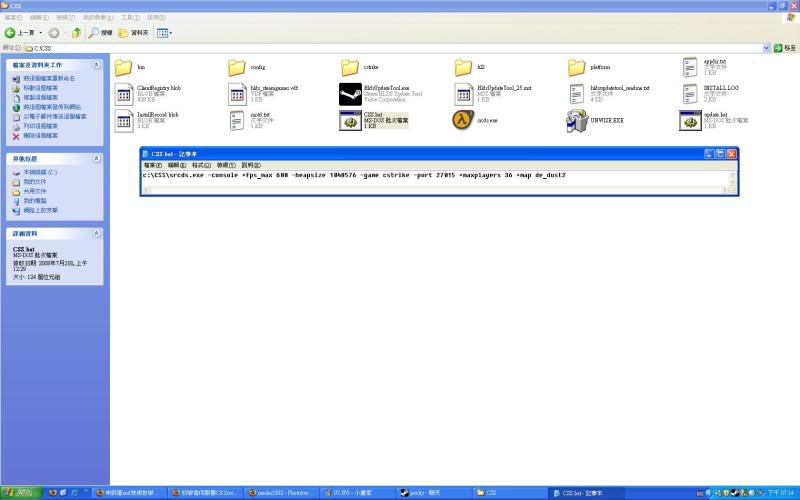Open the cstrike folder
This screenshot has height=500, width=800.
350,67
